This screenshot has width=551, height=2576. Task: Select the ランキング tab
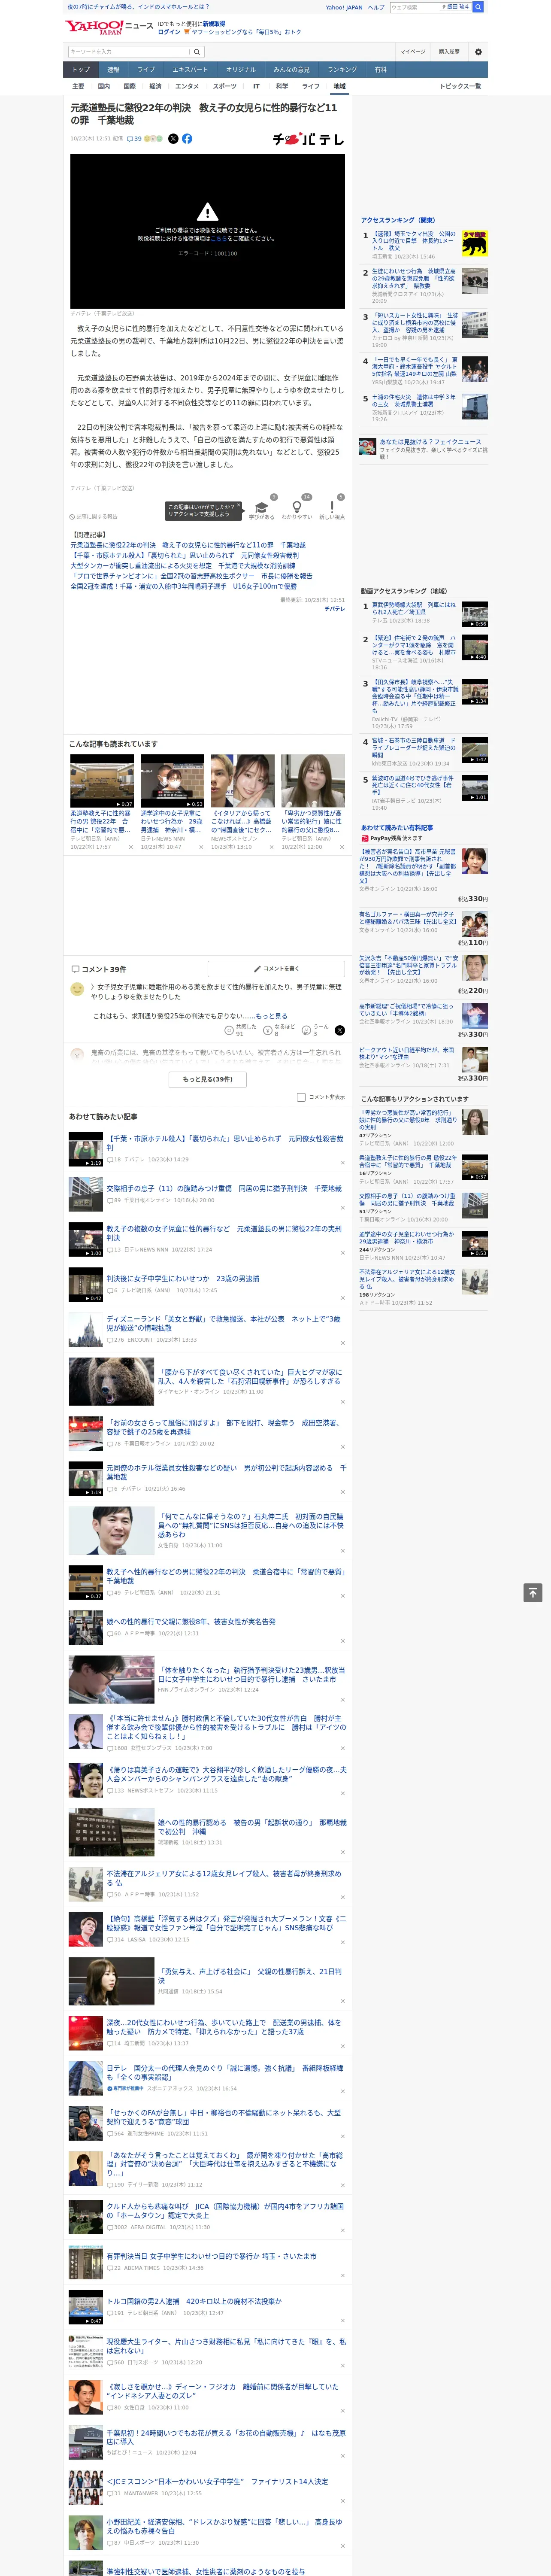(342, 70)
